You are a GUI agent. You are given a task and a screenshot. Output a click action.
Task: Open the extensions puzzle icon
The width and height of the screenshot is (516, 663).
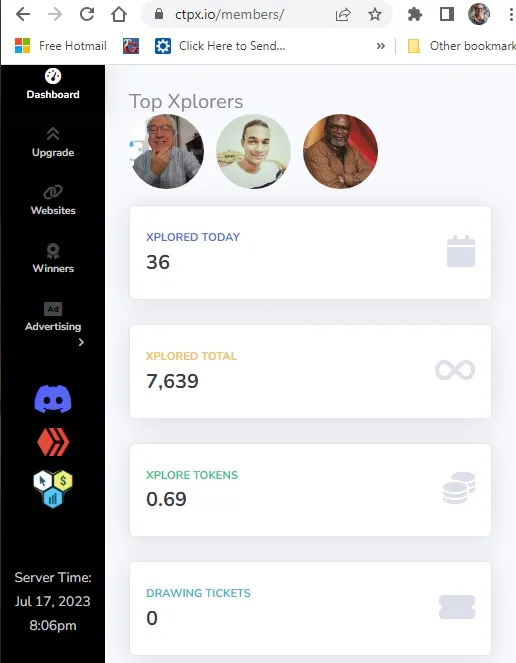pos(415,14)
